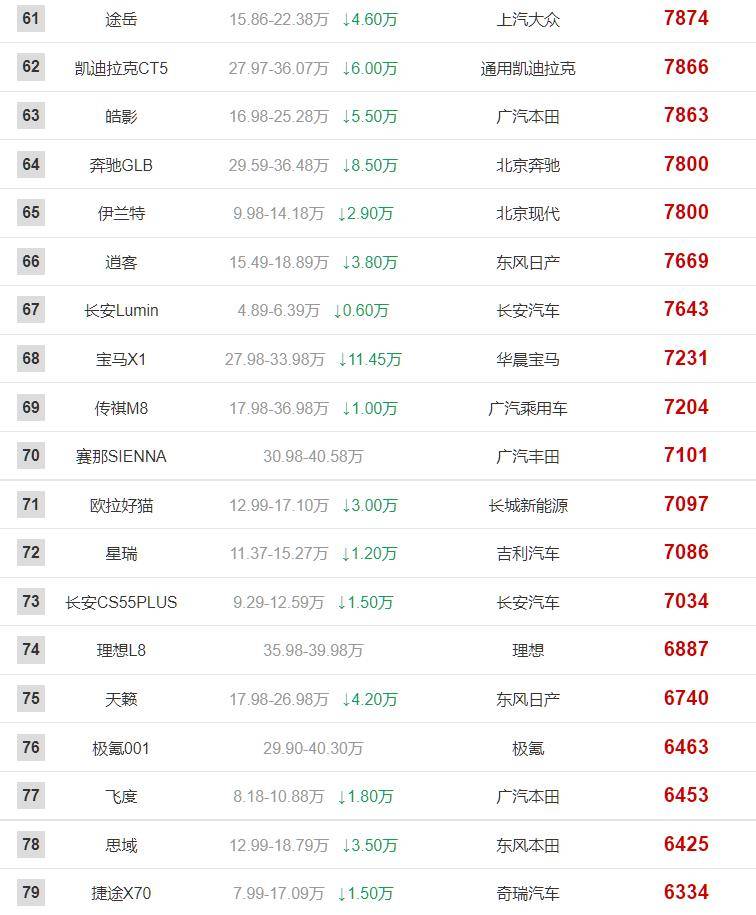Click the 通用凯迪拉克 manufacturer name
This screenshot has height=915, width=756.
[528, 68]
